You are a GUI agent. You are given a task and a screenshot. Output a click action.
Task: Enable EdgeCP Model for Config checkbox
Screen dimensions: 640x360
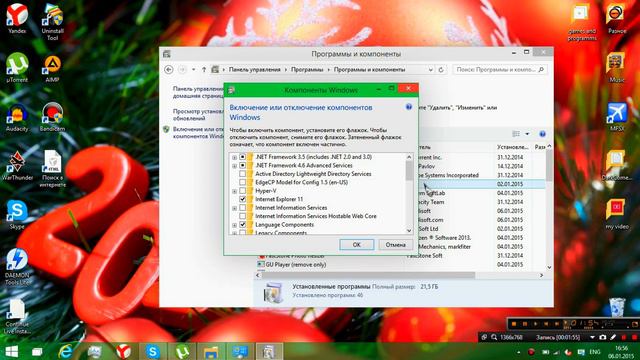242,182
